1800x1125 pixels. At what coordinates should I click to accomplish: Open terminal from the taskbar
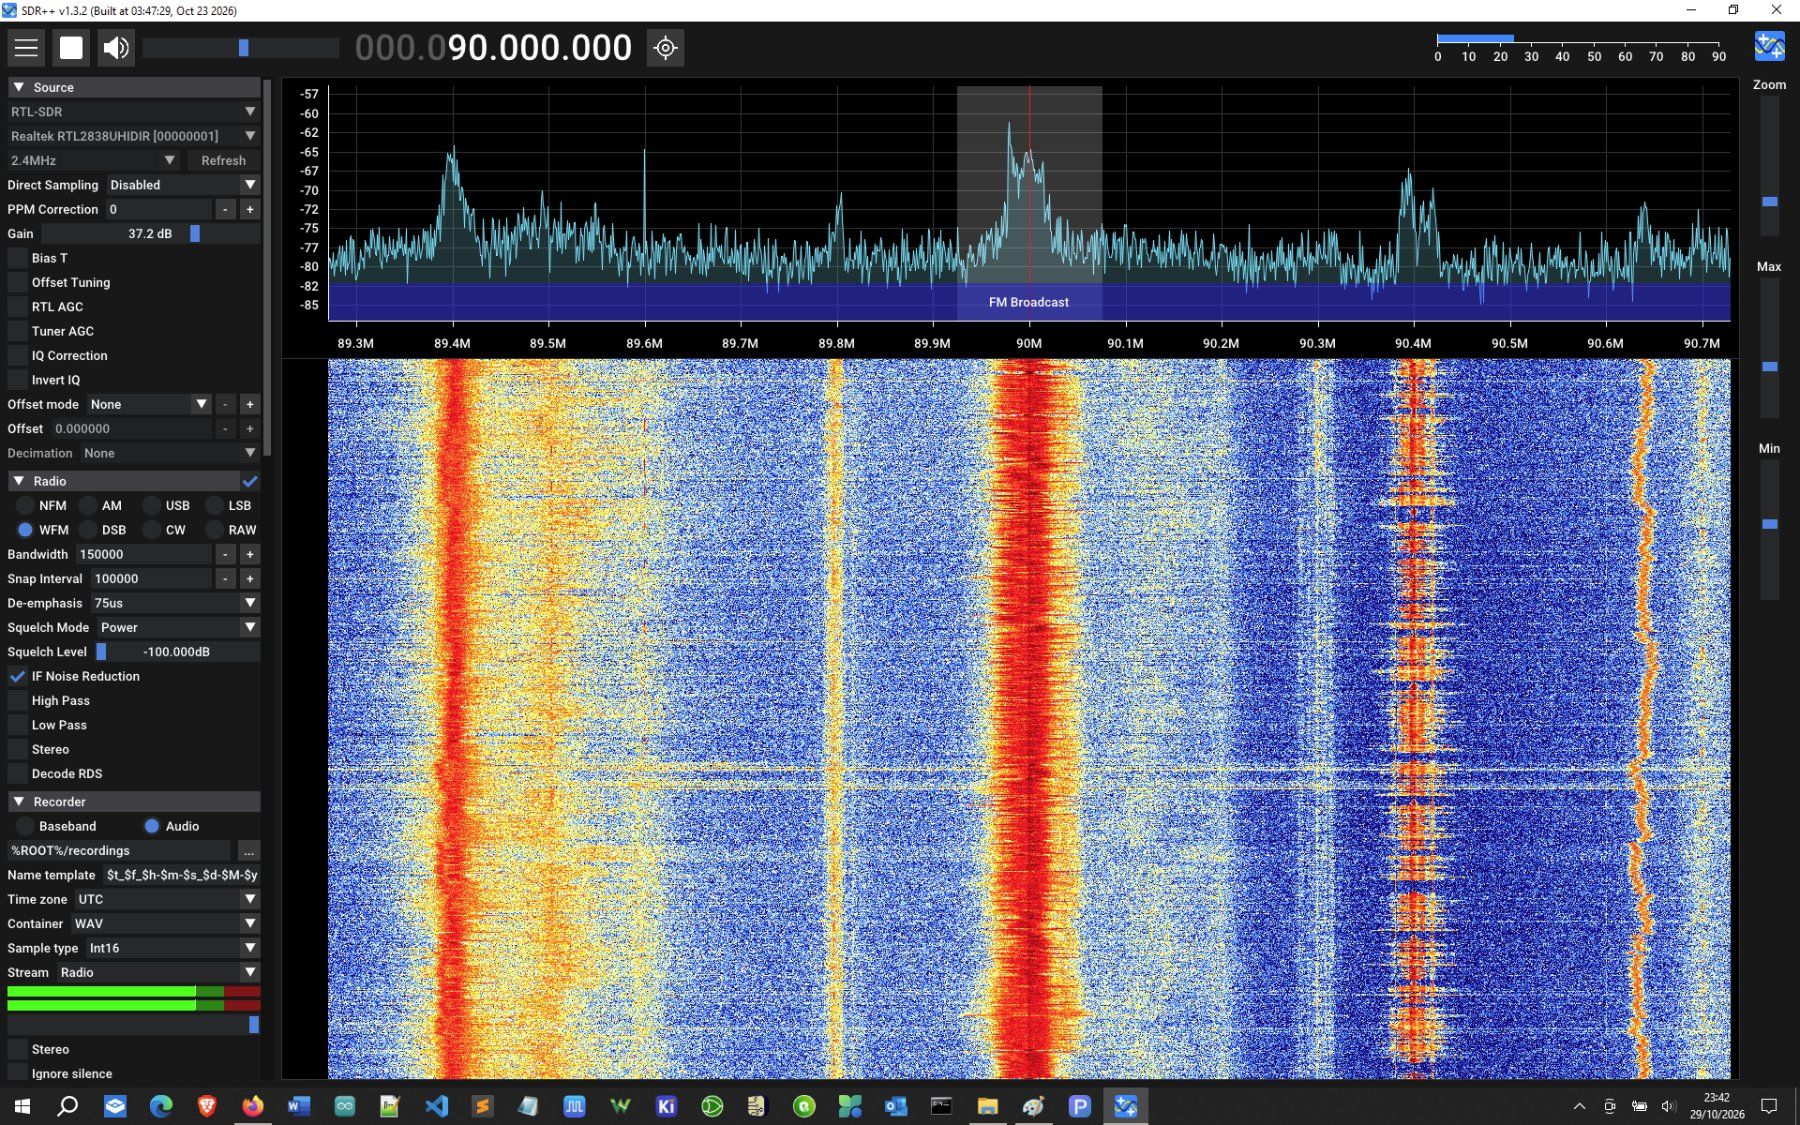coord(942,1105)
